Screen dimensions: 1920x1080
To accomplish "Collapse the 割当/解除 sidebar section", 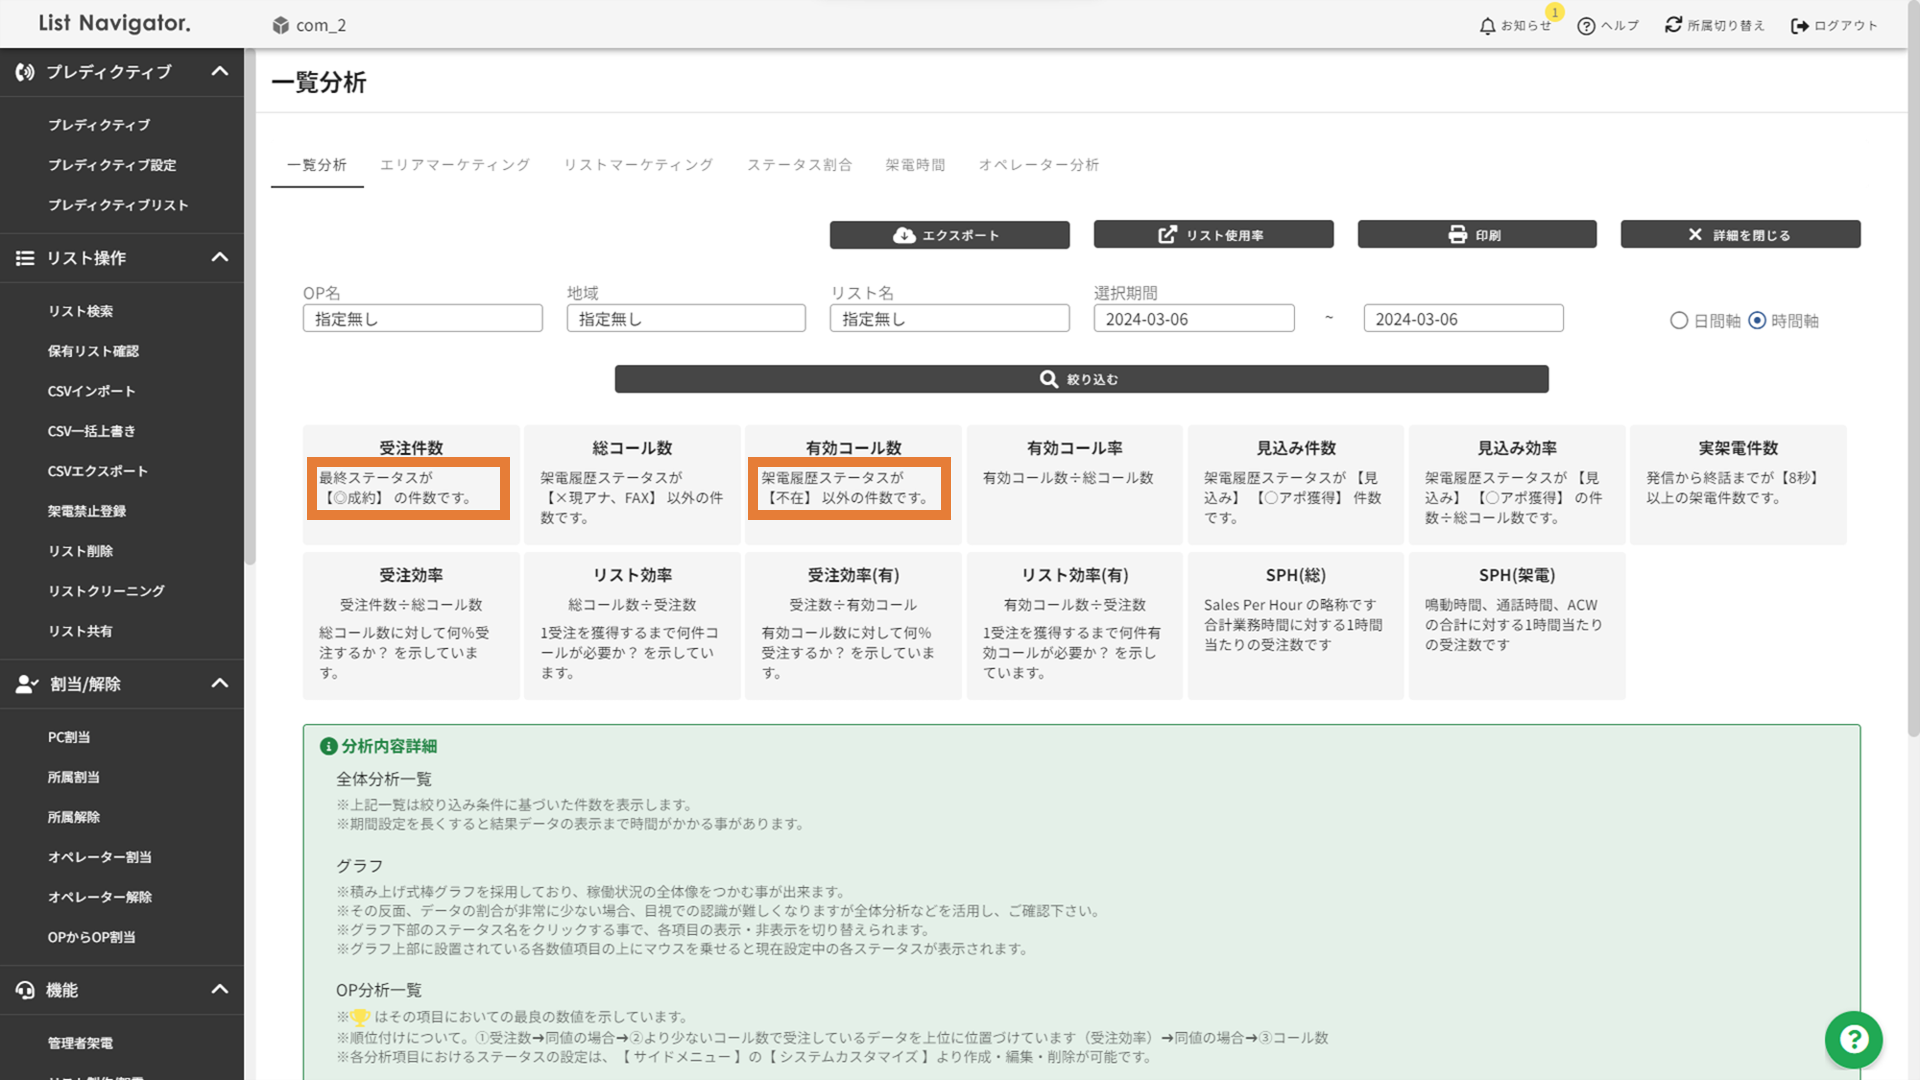I will click(x=220, y=684).
